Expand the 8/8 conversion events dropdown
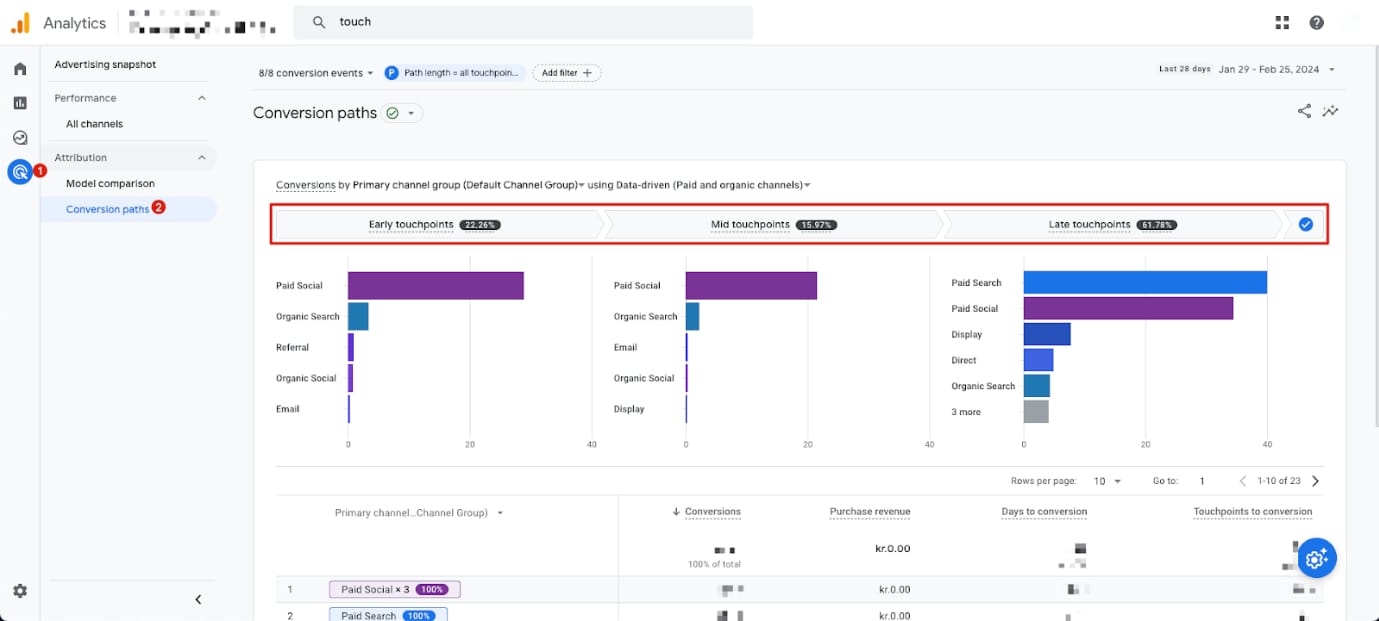1379x621 pixels. pos(316,73)
